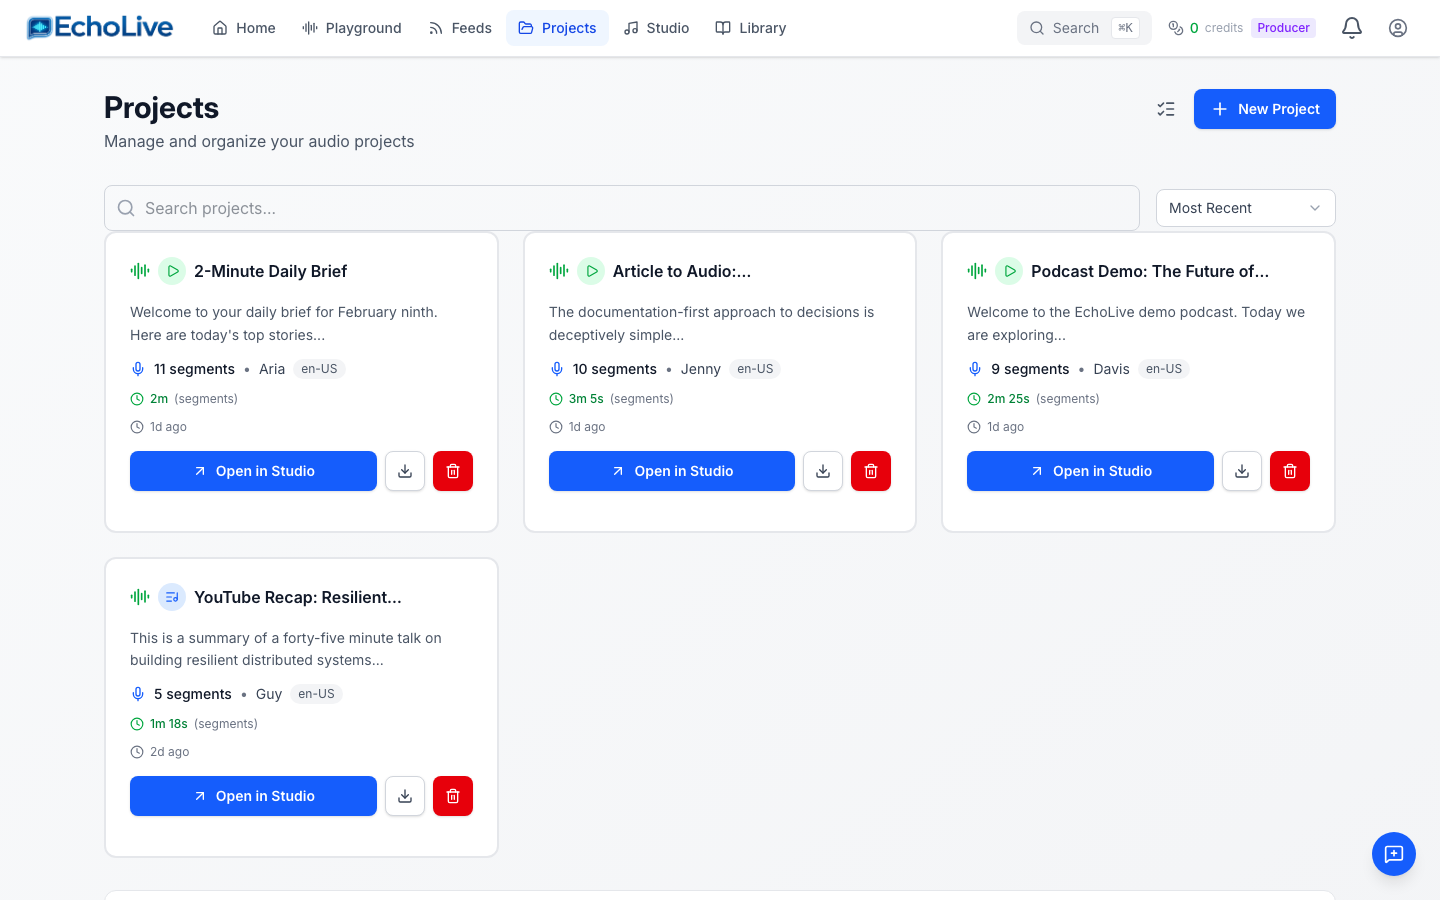Expand the Most Recent sort dropdown
The height and width of the screenshot is (900, 1440).
point(1245,208)
